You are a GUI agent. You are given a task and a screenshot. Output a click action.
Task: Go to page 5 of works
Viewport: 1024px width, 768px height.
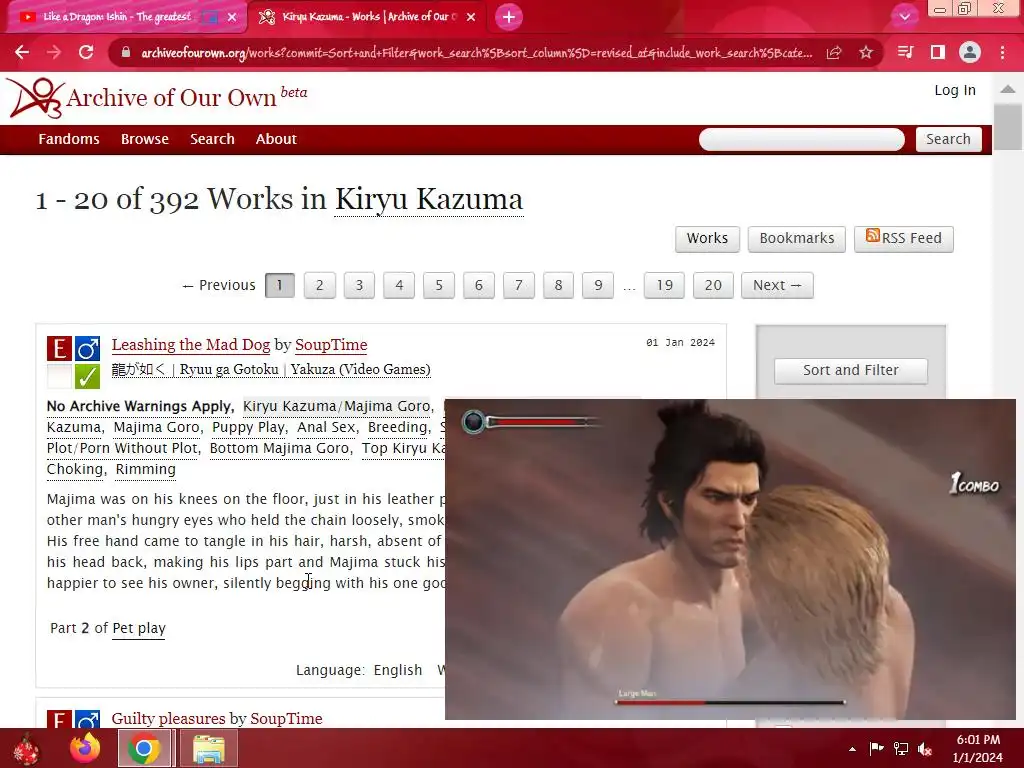(x=439, y=285)
